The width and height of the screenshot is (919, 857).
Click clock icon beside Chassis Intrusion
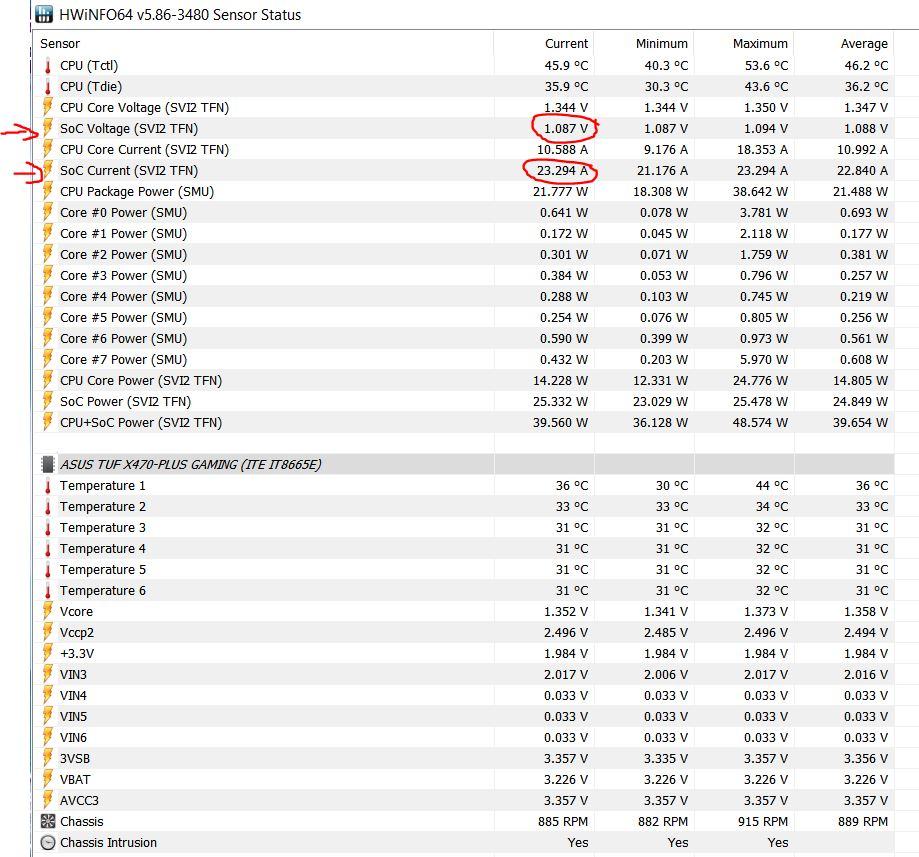point(48,842)
